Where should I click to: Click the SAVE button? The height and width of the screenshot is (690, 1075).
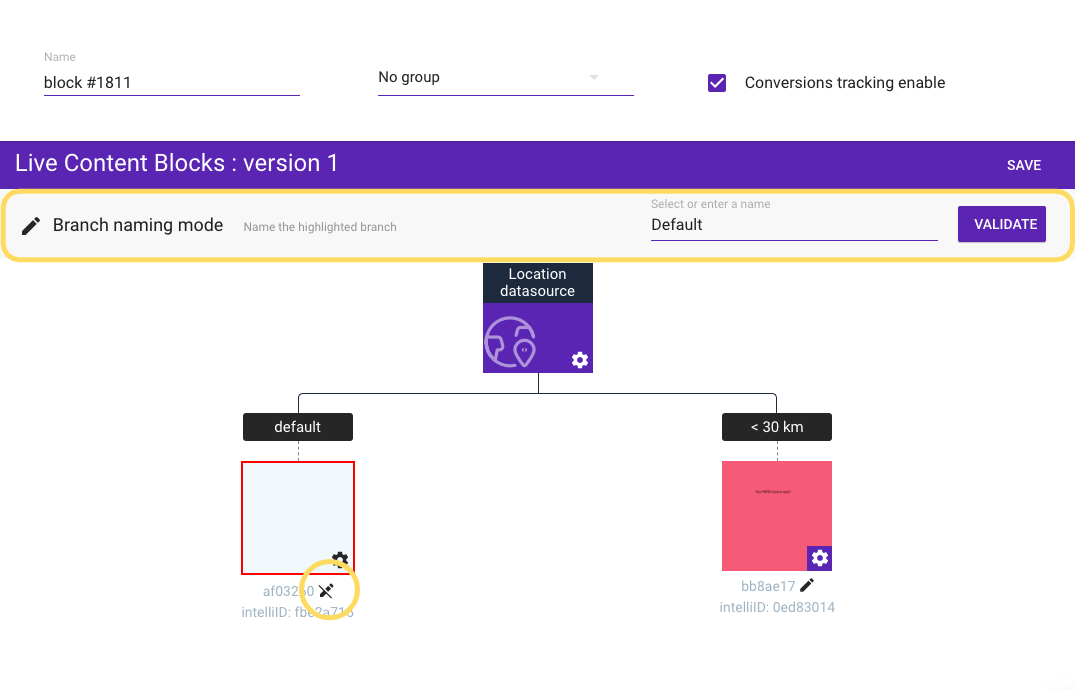coord(1024,165)
